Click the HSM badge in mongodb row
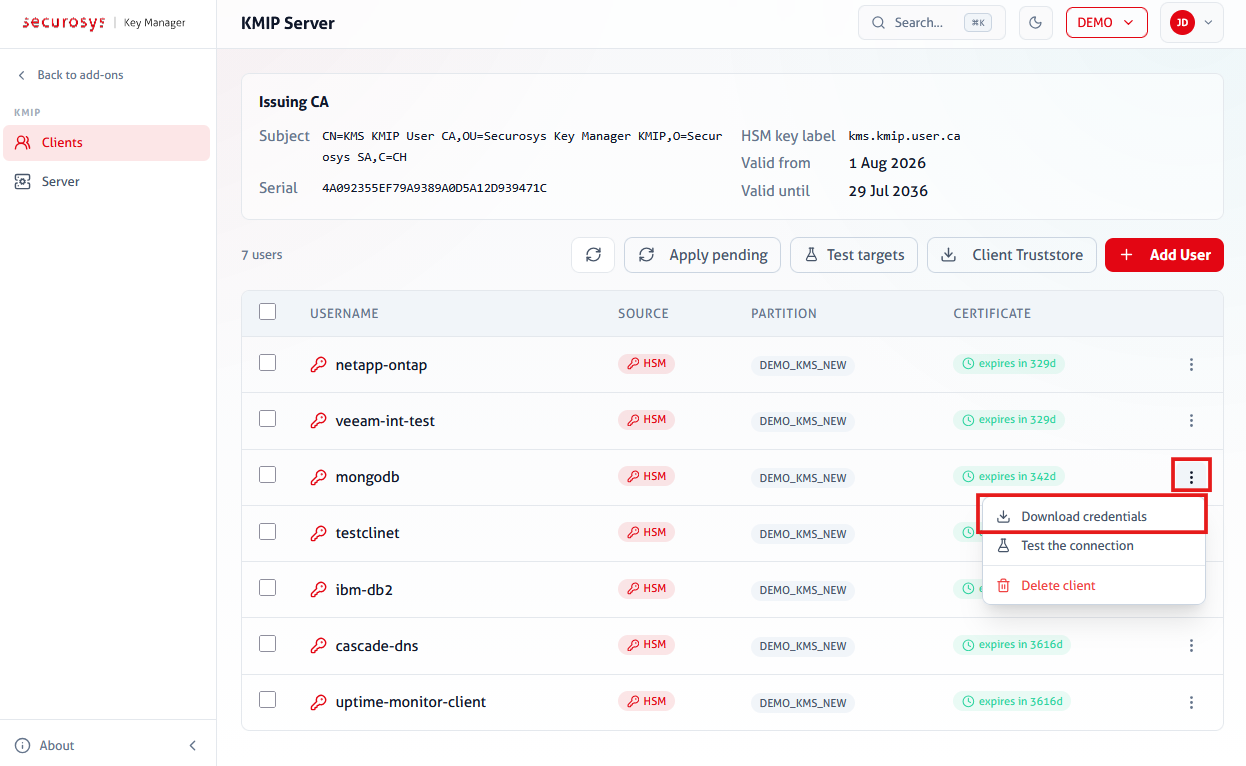The height and width of the screenshot is (766, 1246). tap(646, 476)
